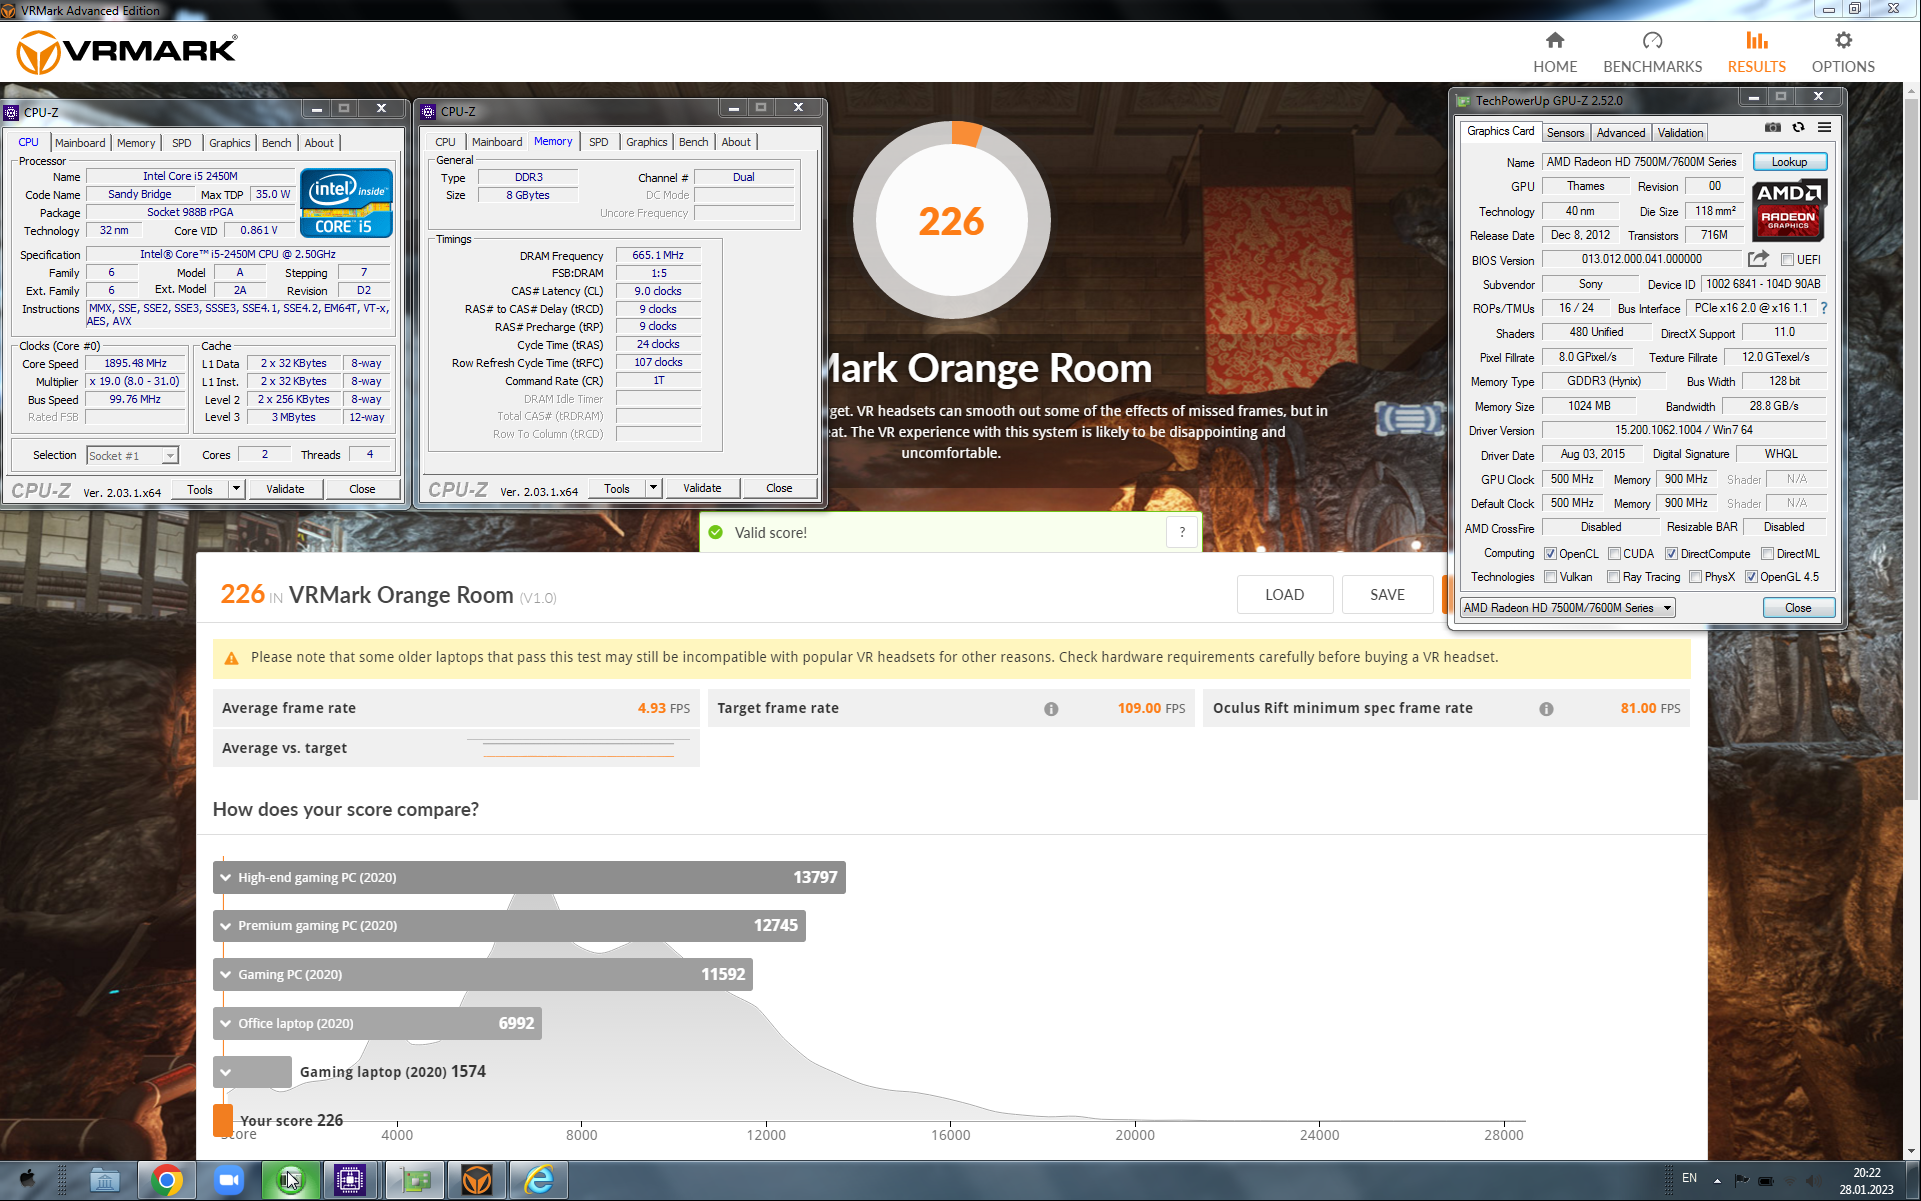Screen dimensions: 1921x1201
Task: Switch to VRMark from the taskbar
Action: (477, 1180)
